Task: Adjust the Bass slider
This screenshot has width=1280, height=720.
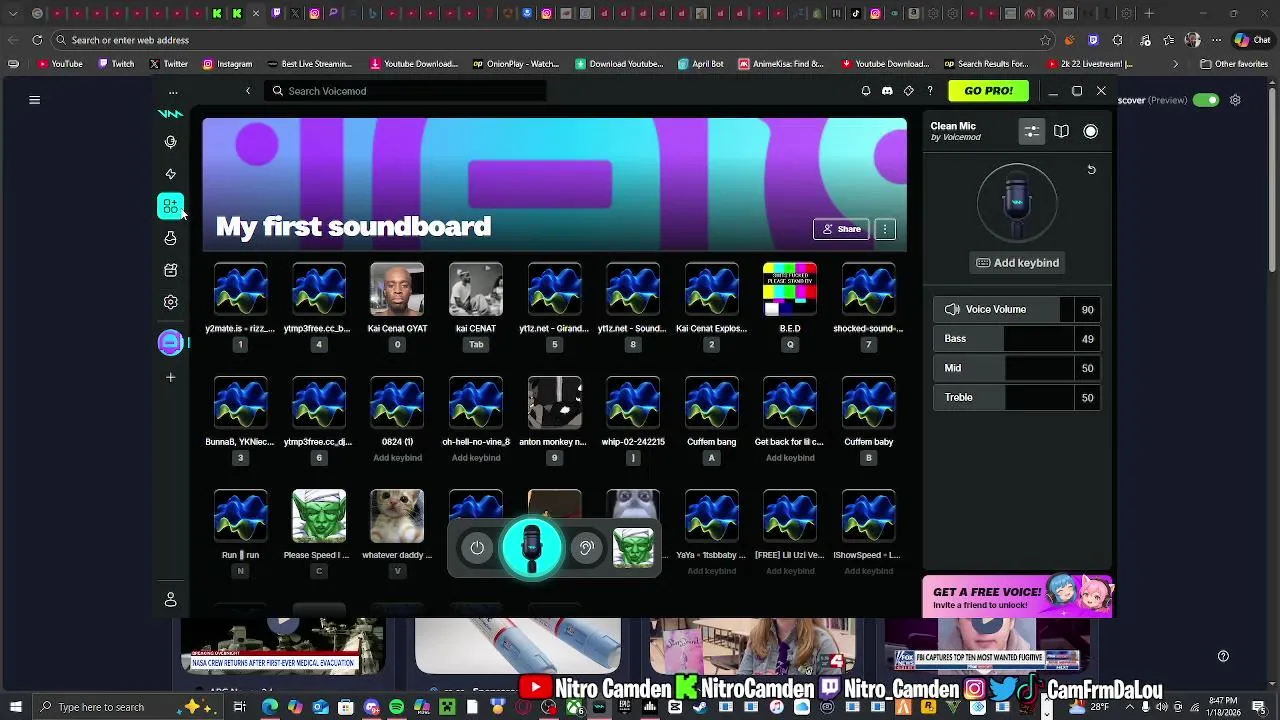Action: [1017, 339]
